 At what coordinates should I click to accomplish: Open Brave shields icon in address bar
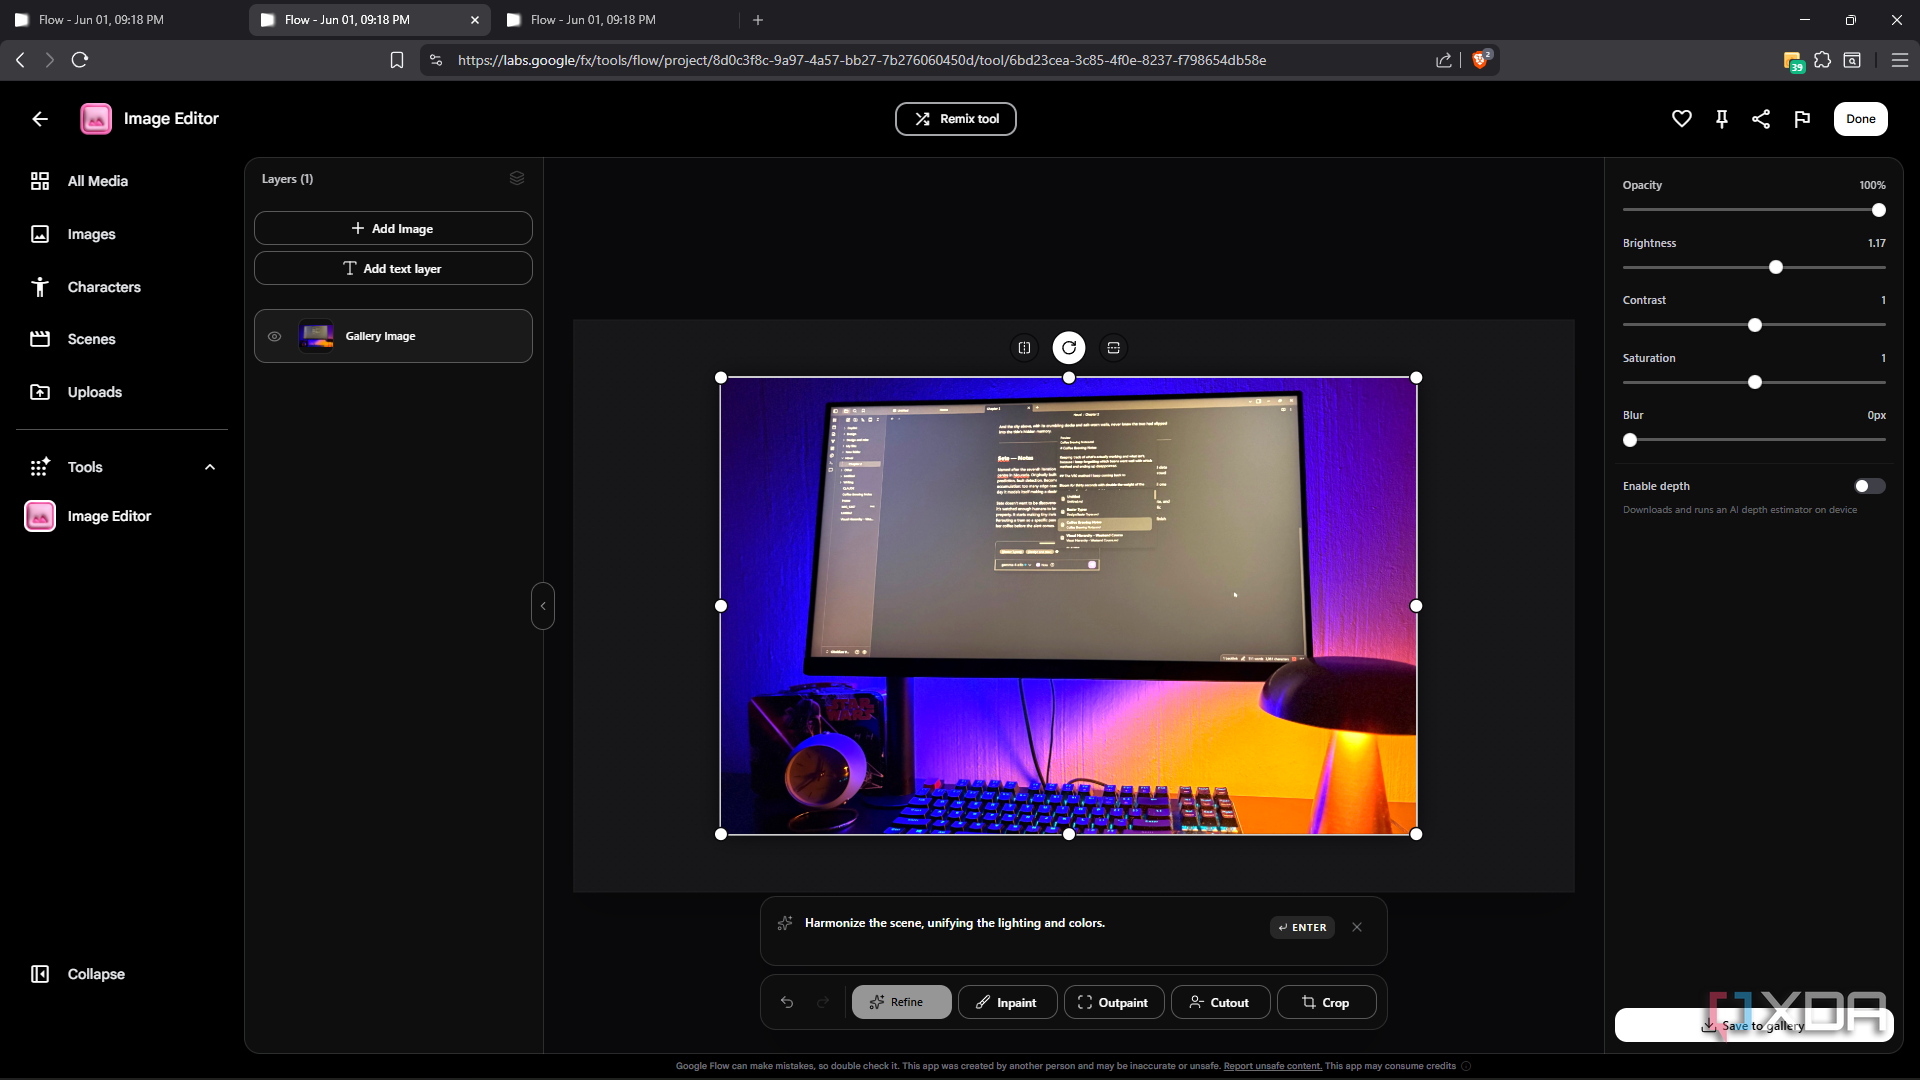[x=1481, y=60]
